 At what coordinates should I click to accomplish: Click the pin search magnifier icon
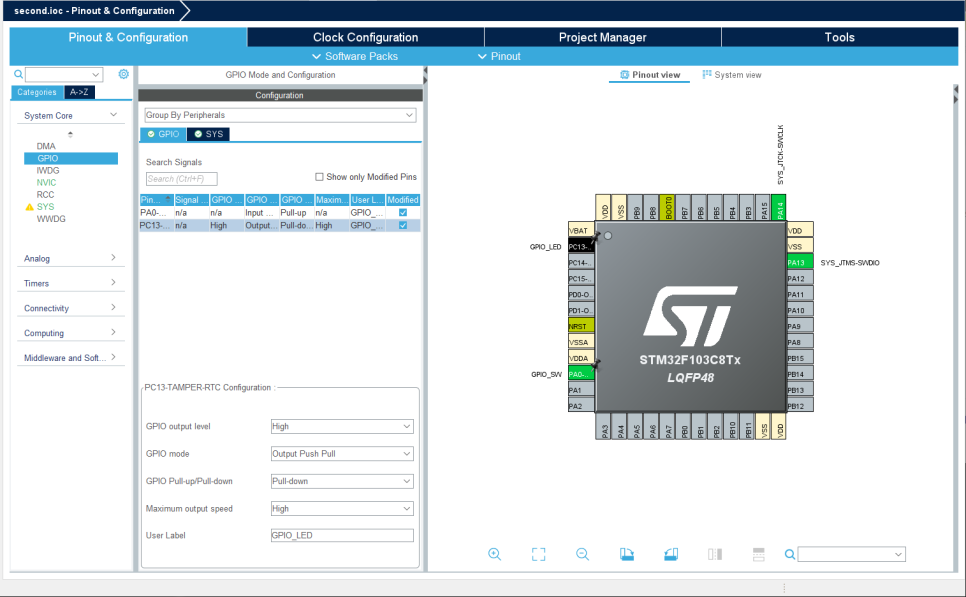(x=789, y=554)
